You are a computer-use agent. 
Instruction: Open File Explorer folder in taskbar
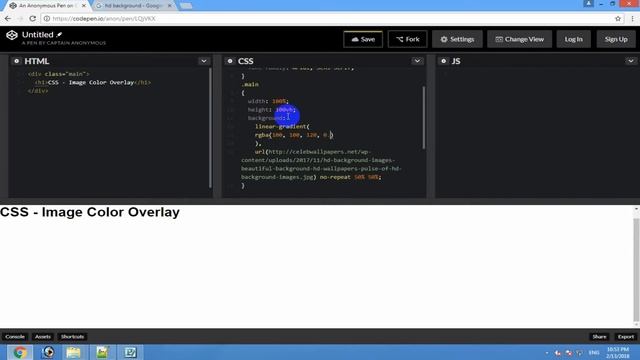point(73,352)
